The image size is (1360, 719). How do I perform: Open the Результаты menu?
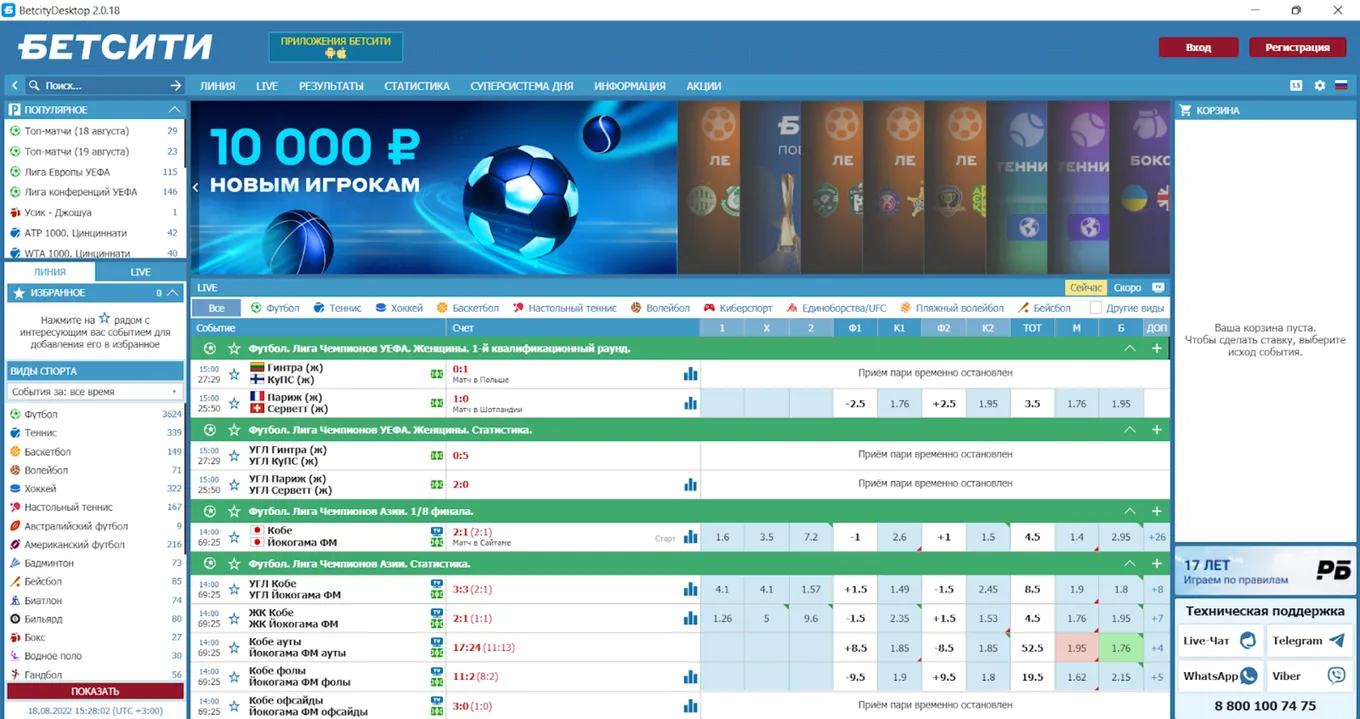pyautogui.click(x=331, y=86)
